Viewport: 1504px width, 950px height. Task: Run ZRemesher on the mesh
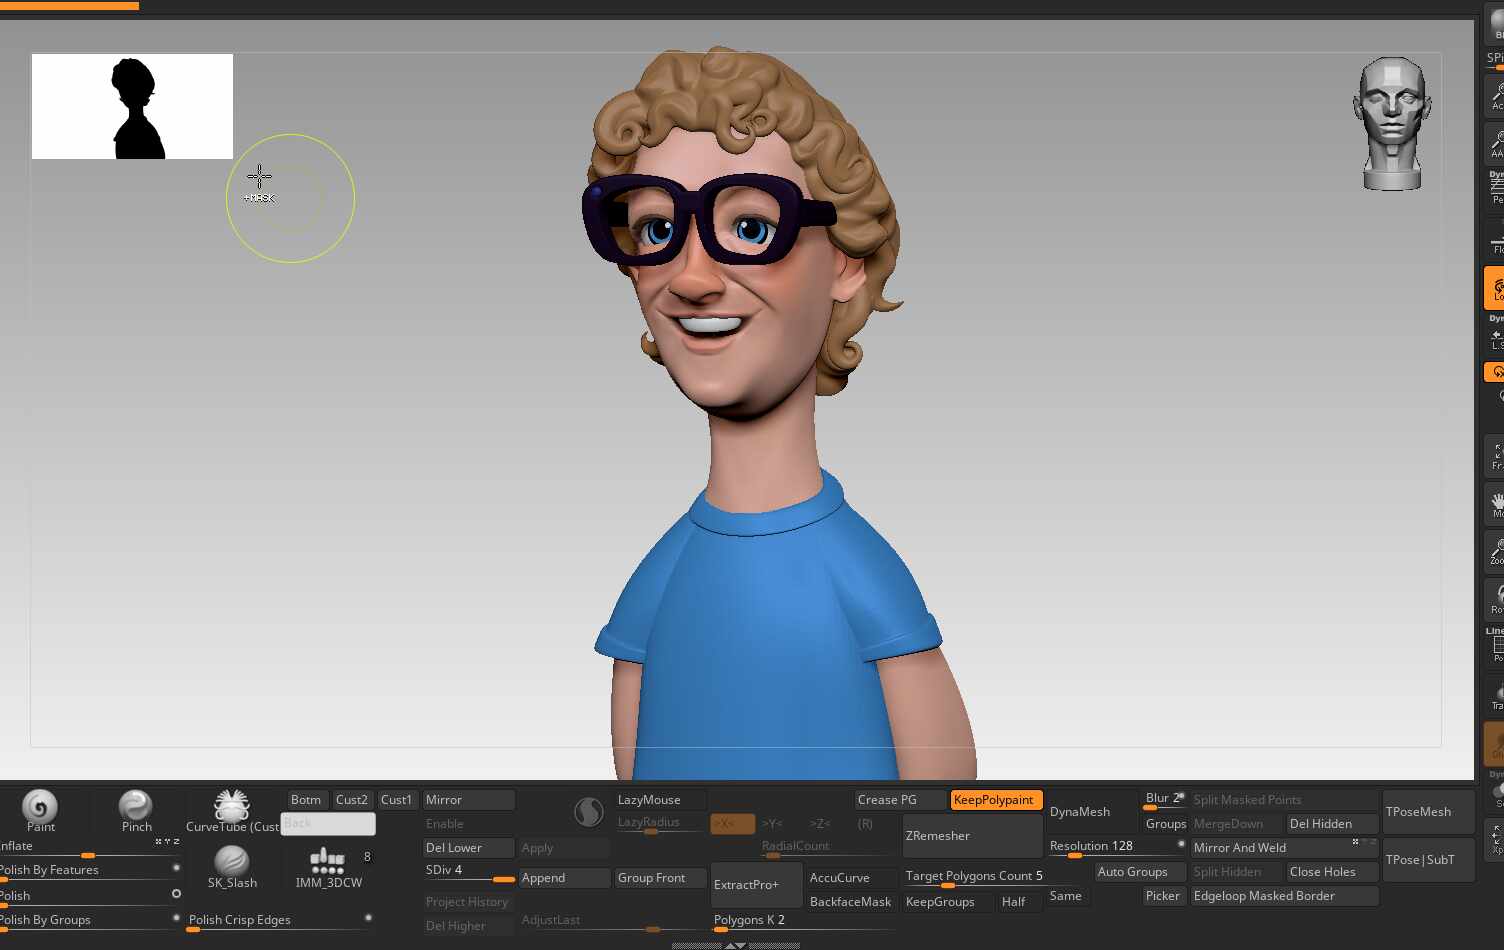pyautogui.click(x=972, y=836)
